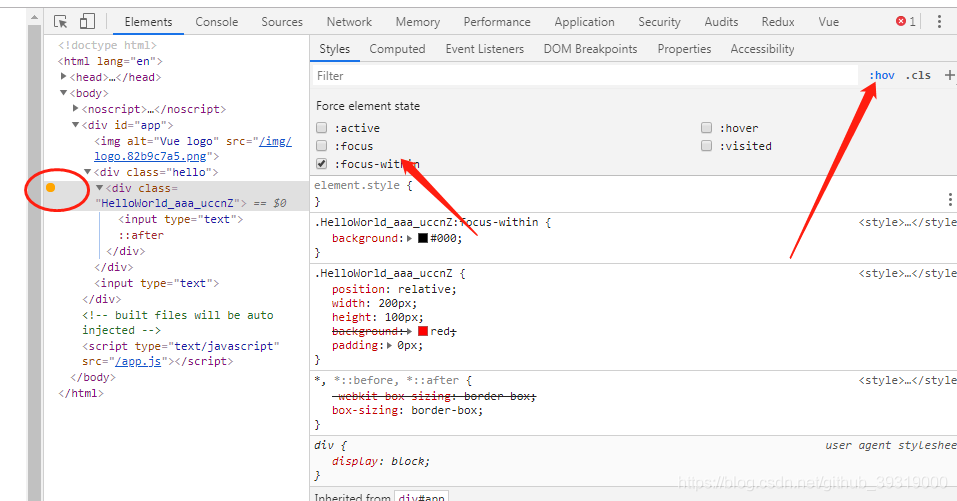
Task: Expand background #000 shorthand triangle
Action: pyautogui.click(x=410, y=239)
